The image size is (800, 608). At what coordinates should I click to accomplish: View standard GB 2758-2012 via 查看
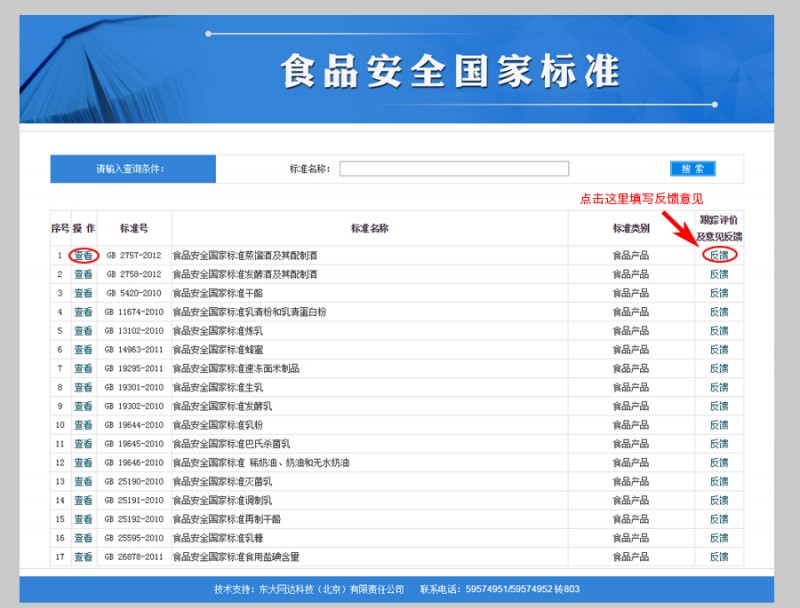point(83,274)
